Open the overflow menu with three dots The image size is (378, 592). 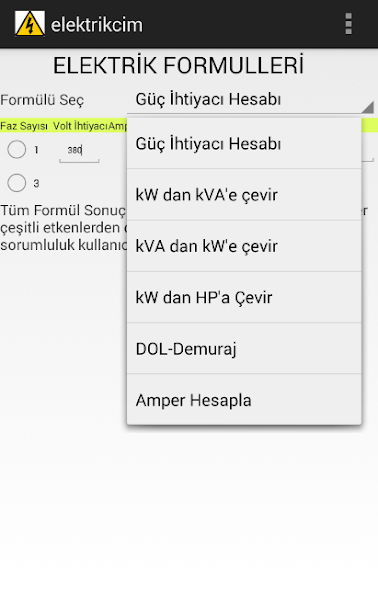tap(348, 24)
